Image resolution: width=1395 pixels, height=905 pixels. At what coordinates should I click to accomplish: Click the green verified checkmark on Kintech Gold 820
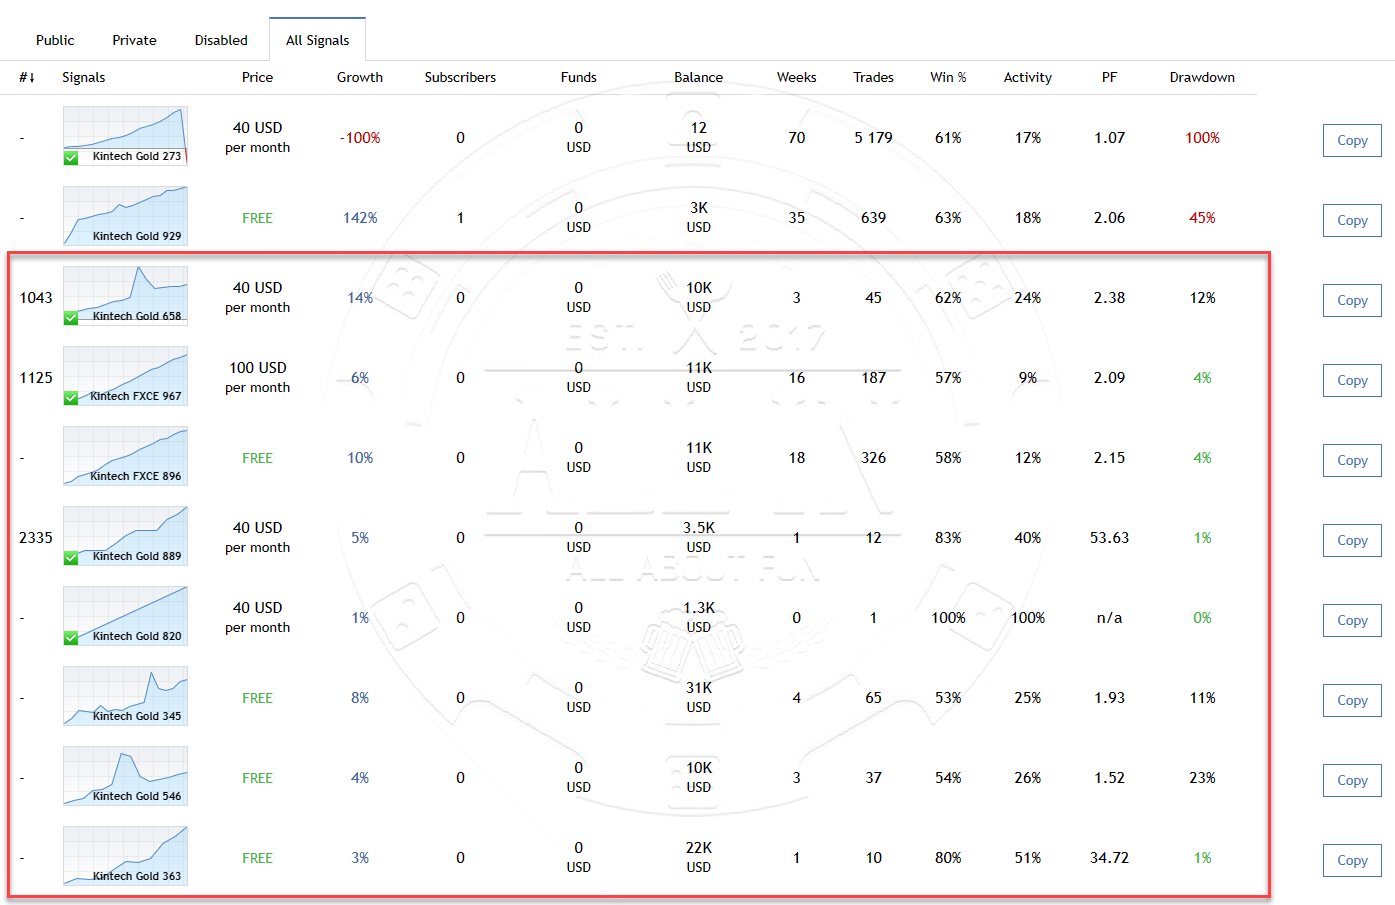[x=71, y=638]
